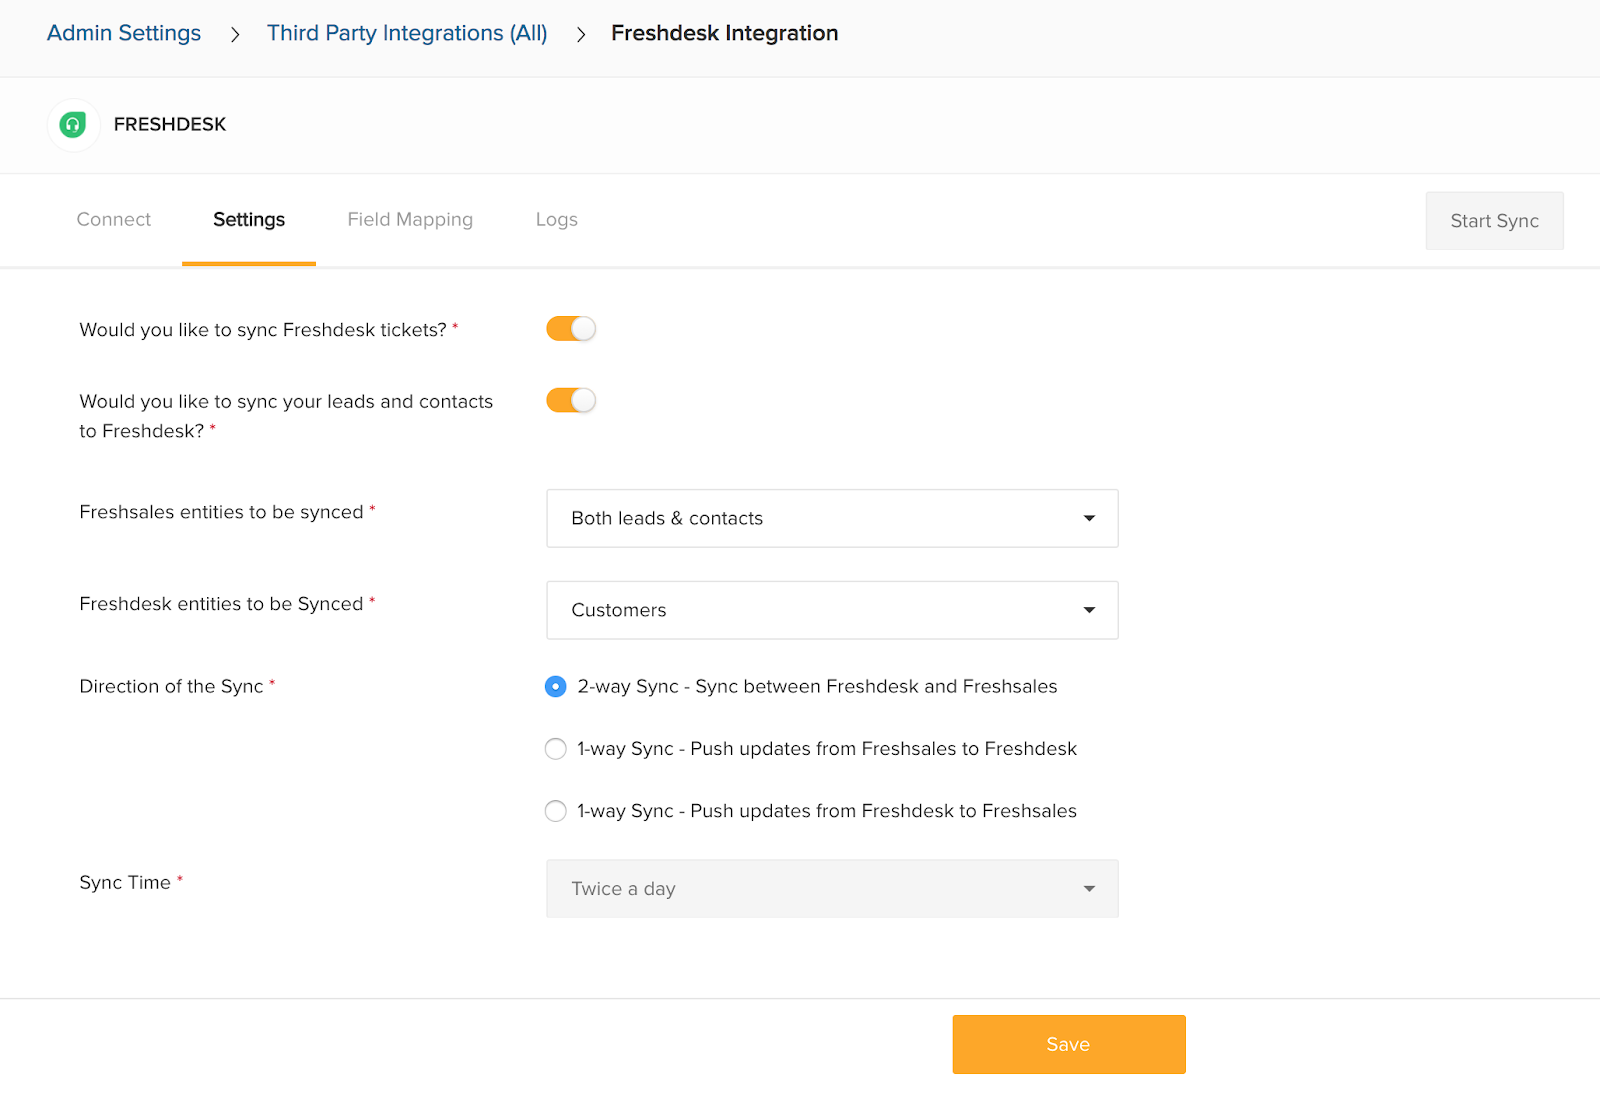Viewport: 1600px width, 1099px height.
Task: Click the Freshdesk headset logo icon
Action: pyautogui.click(x=73, y=125)
